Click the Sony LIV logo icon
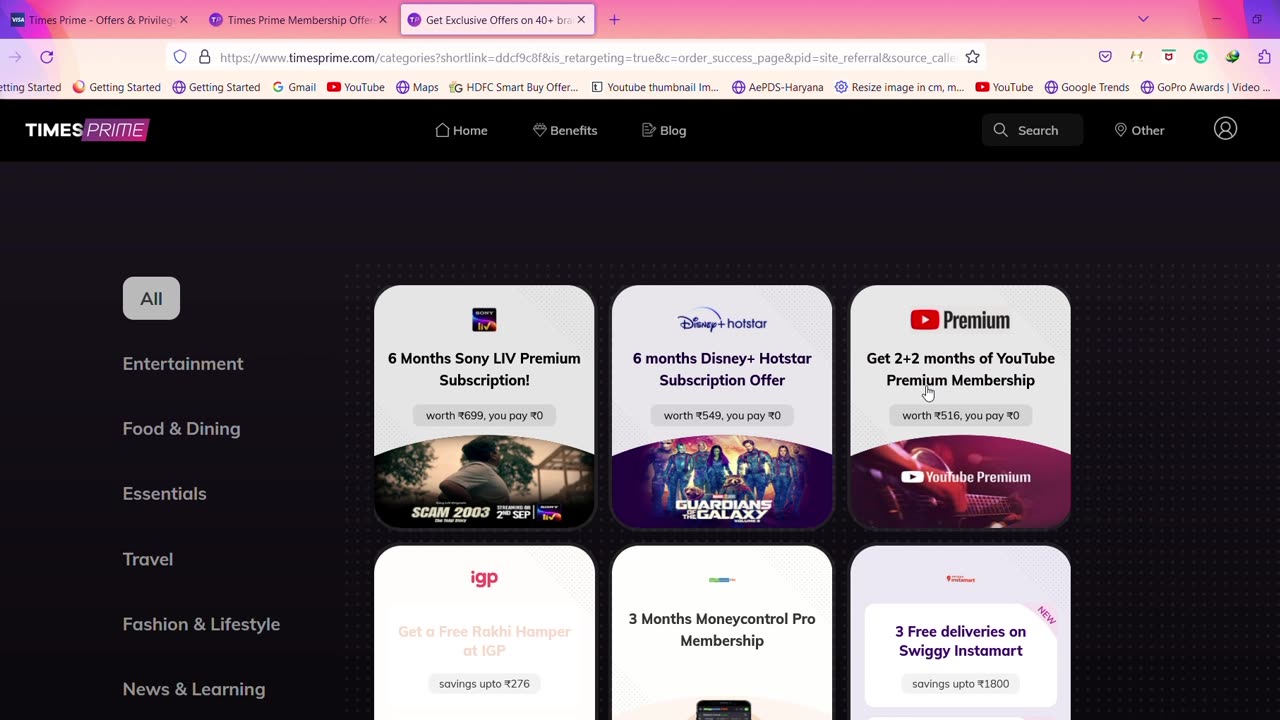Image resolution: width=1280 pixels, height=720 pixels. point(484,320)
